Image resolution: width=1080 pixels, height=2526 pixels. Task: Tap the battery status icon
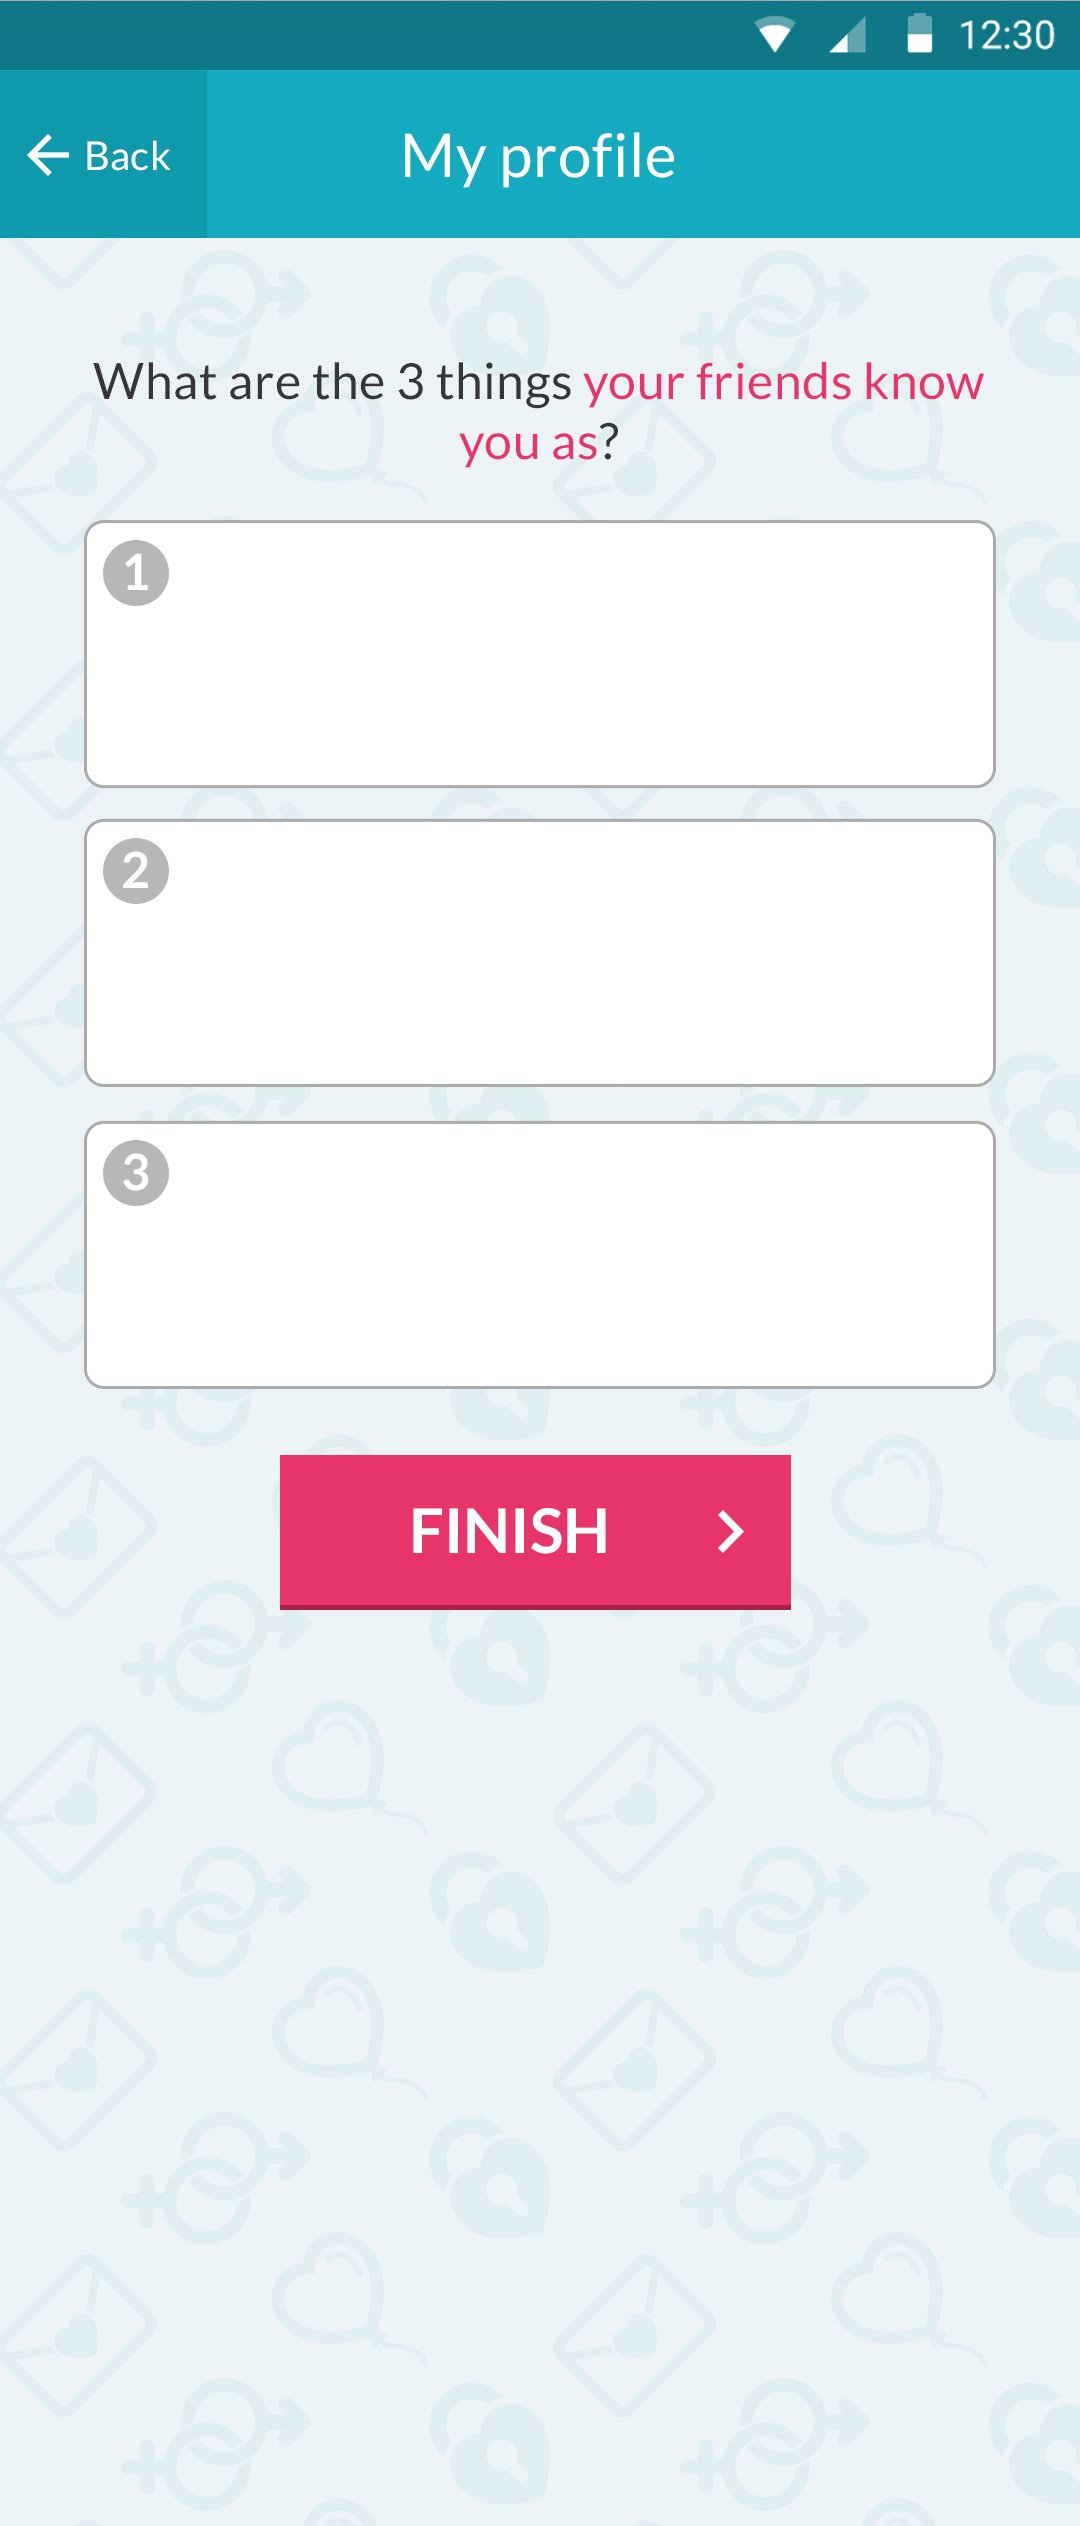click(919, 34)
